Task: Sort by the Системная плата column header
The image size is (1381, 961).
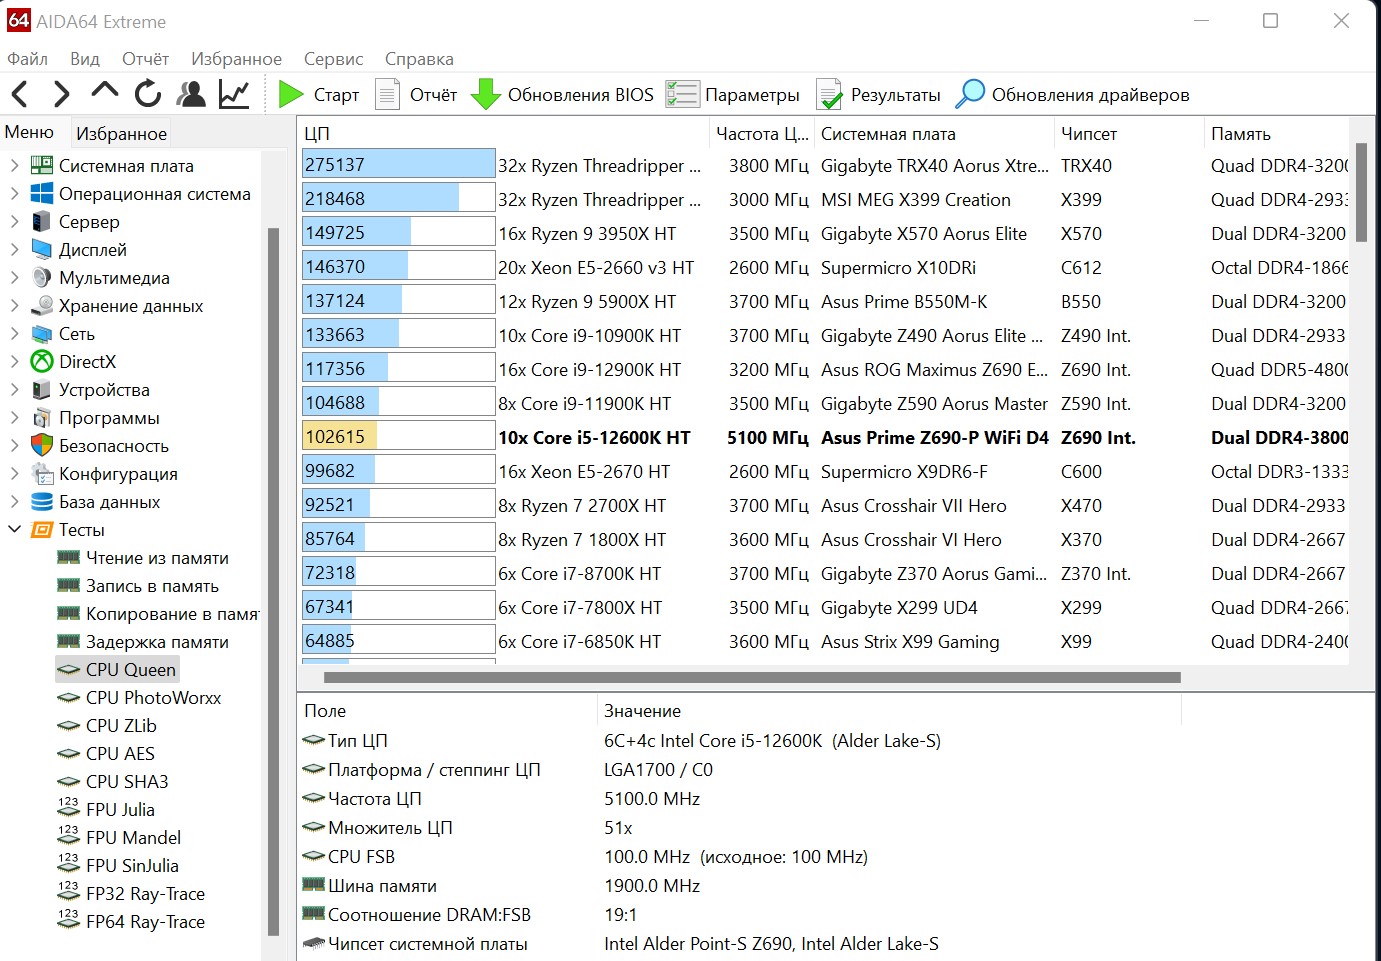Action: 934,133
